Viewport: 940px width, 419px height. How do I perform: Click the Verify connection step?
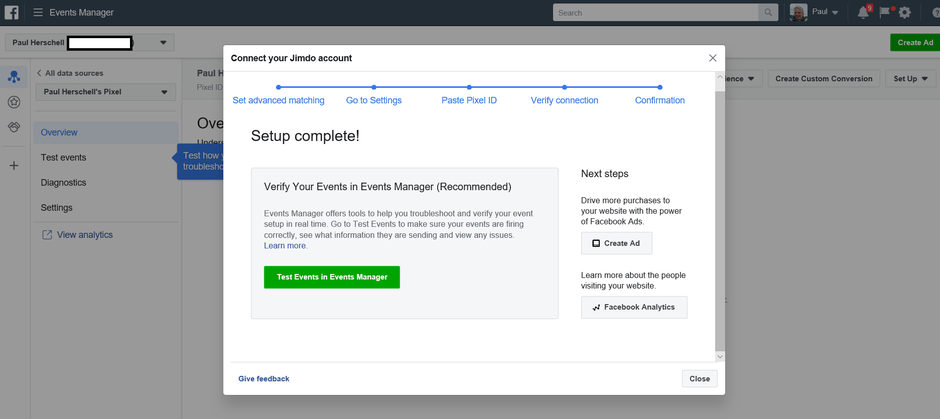pos(564,100)
